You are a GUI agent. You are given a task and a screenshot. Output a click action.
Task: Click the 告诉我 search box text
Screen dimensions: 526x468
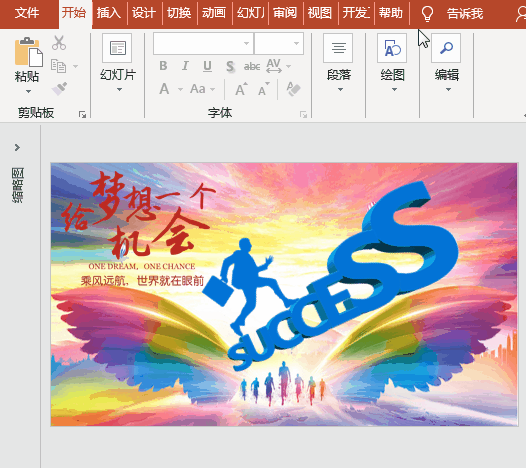[465, 14]
